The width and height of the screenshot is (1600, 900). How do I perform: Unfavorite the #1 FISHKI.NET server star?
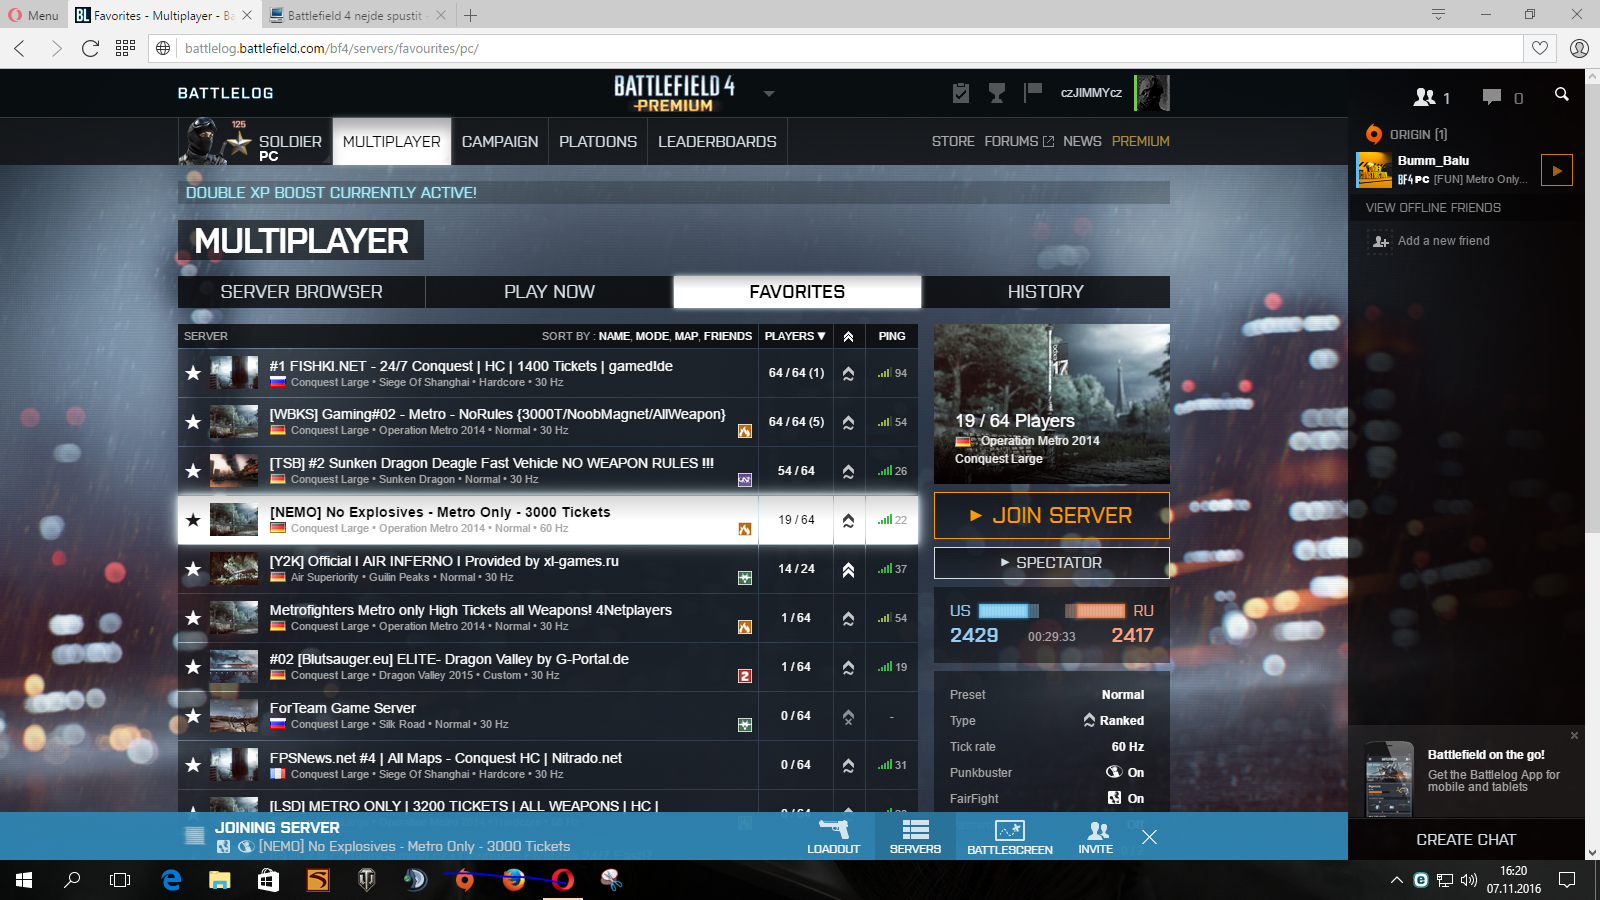pyautogui.click(x=193, y=373)
